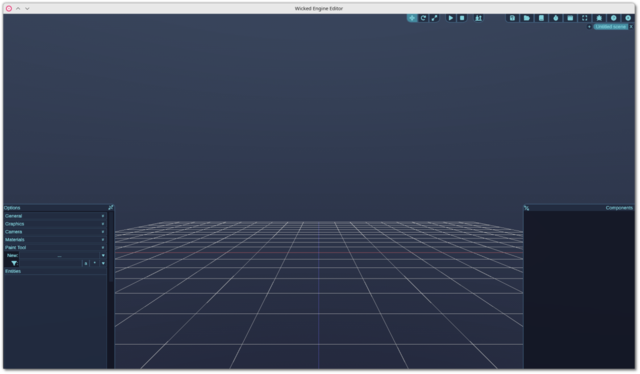Screen dimensions: 640x374
Task: Select the Rotate gizmo tool
Action: pos(423,18)
